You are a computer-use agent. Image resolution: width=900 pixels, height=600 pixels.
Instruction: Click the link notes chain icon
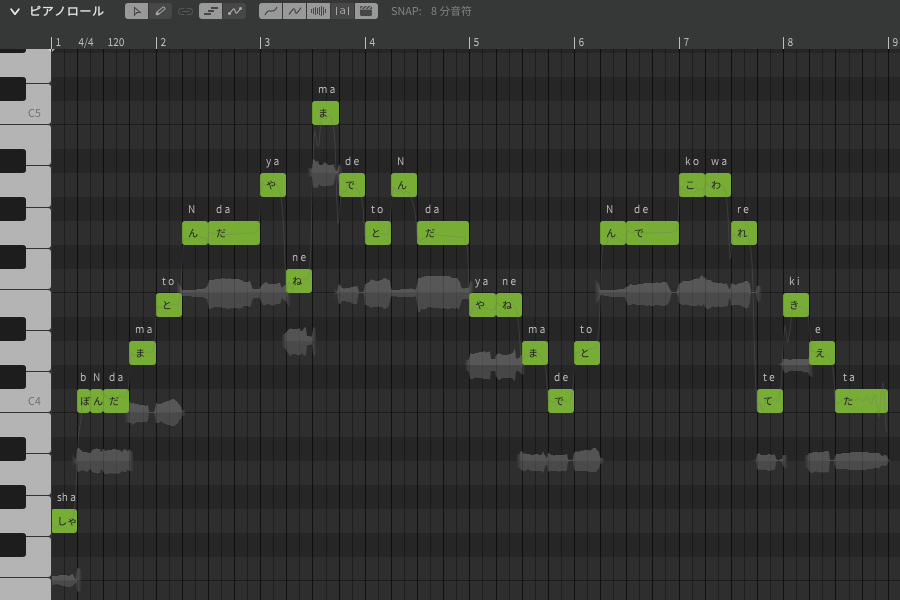click(x=185, y=11)
